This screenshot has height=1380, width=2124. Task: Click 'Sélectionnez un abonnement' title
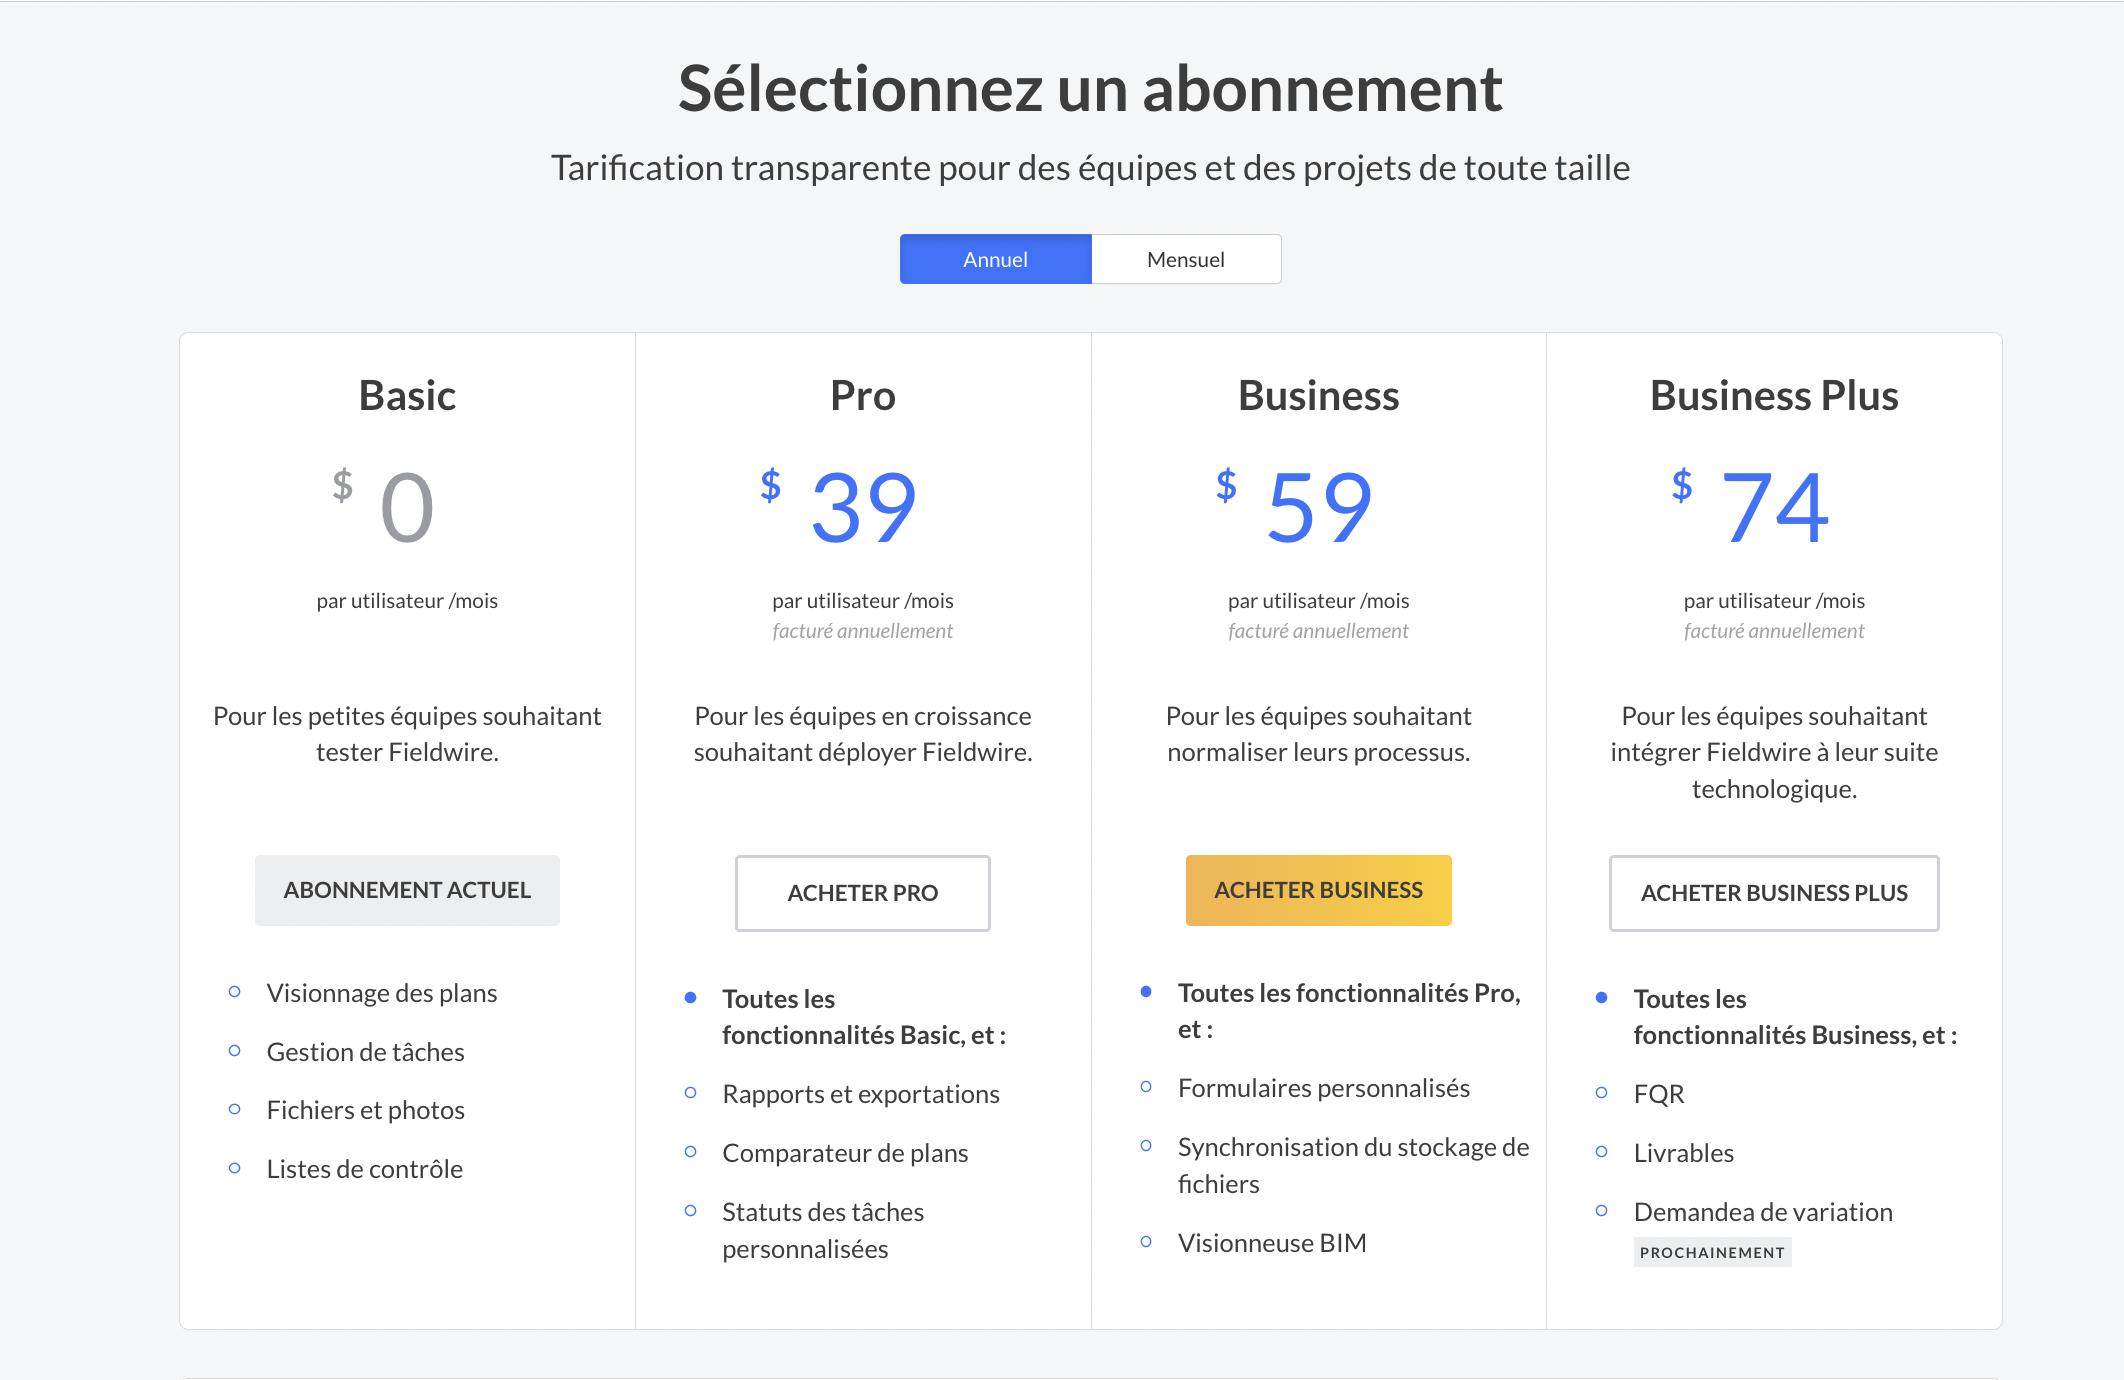(1090, 89)
